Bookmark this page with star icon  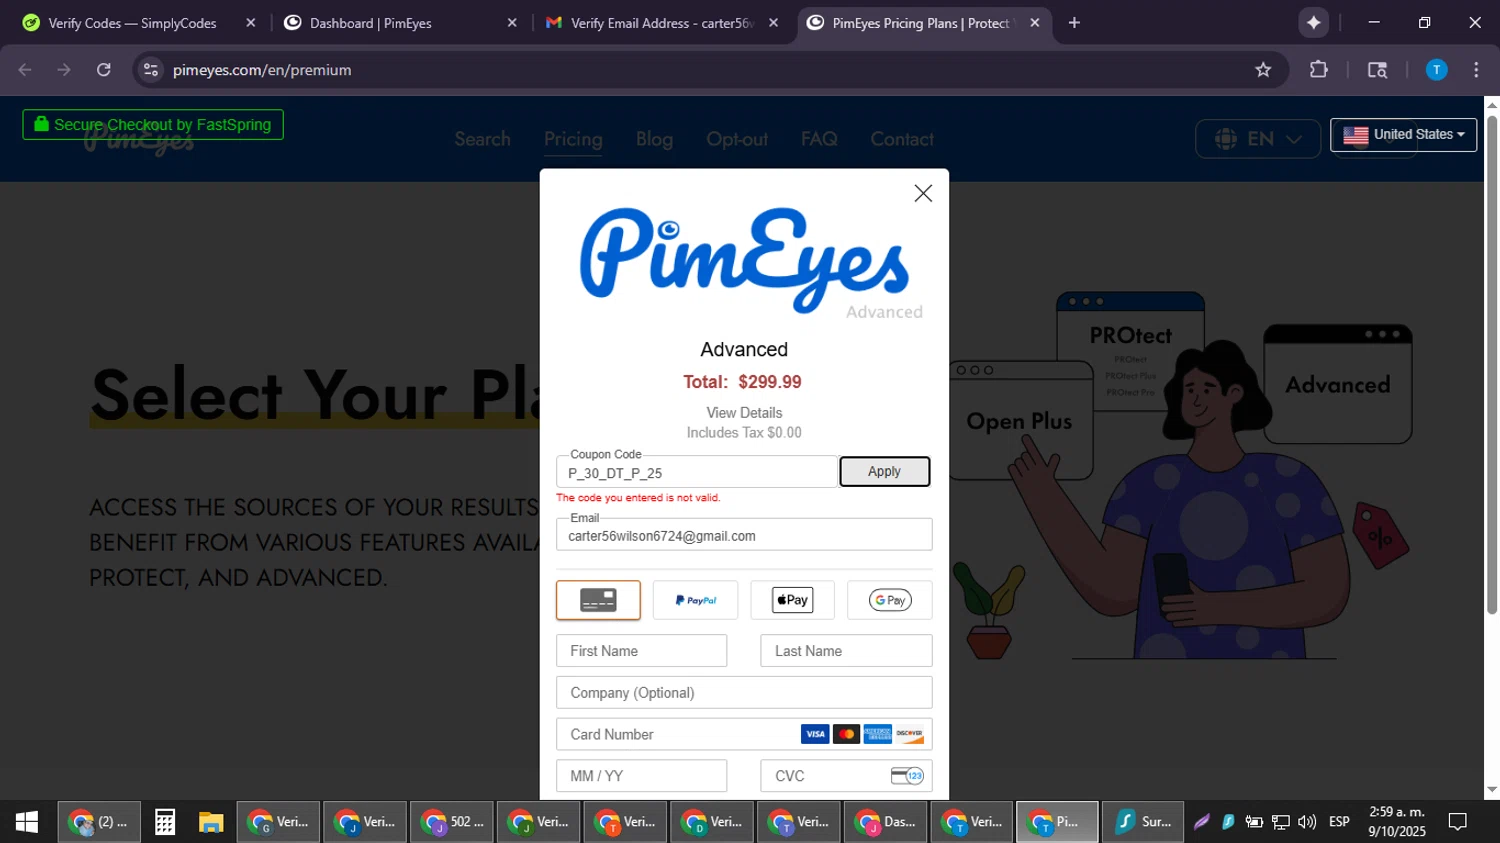(x=1263, y=70)
